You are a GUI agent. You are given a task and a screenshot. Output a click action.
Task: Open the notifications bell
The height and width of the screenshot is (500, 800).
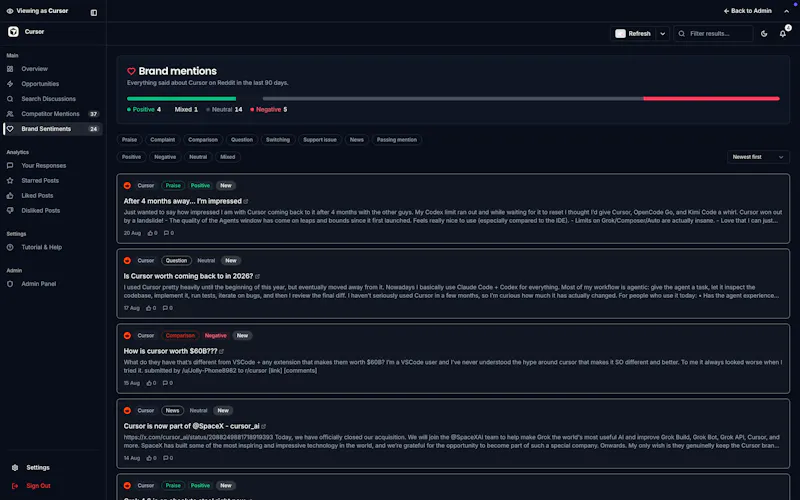tap(783, 34)
